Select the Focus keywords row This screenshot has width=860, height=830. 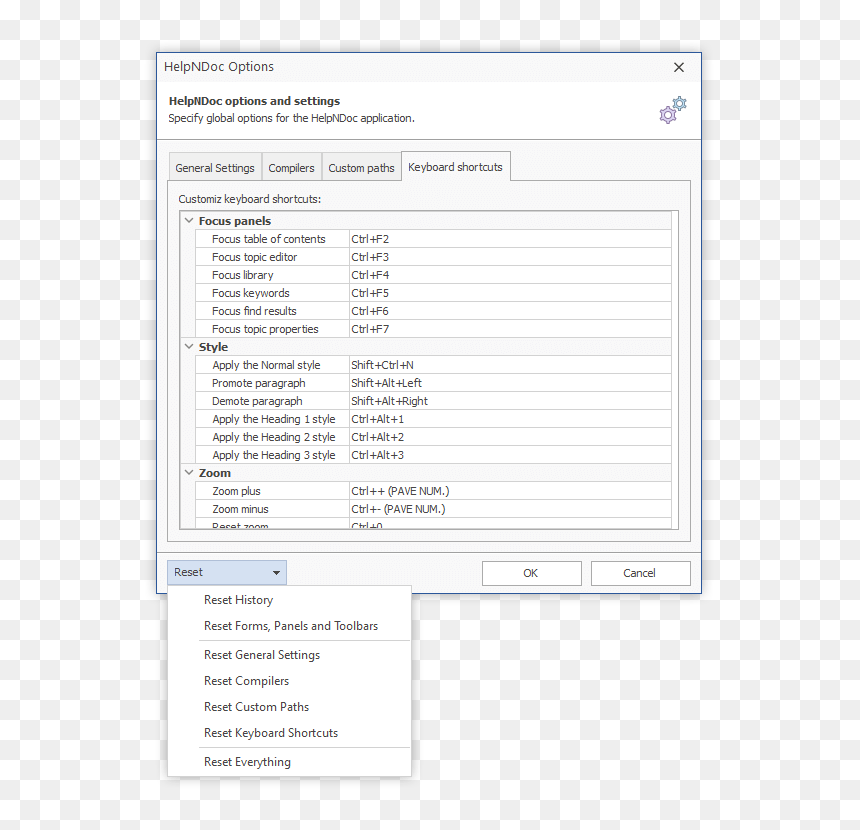pyautogui.click(x=433, y=293)
